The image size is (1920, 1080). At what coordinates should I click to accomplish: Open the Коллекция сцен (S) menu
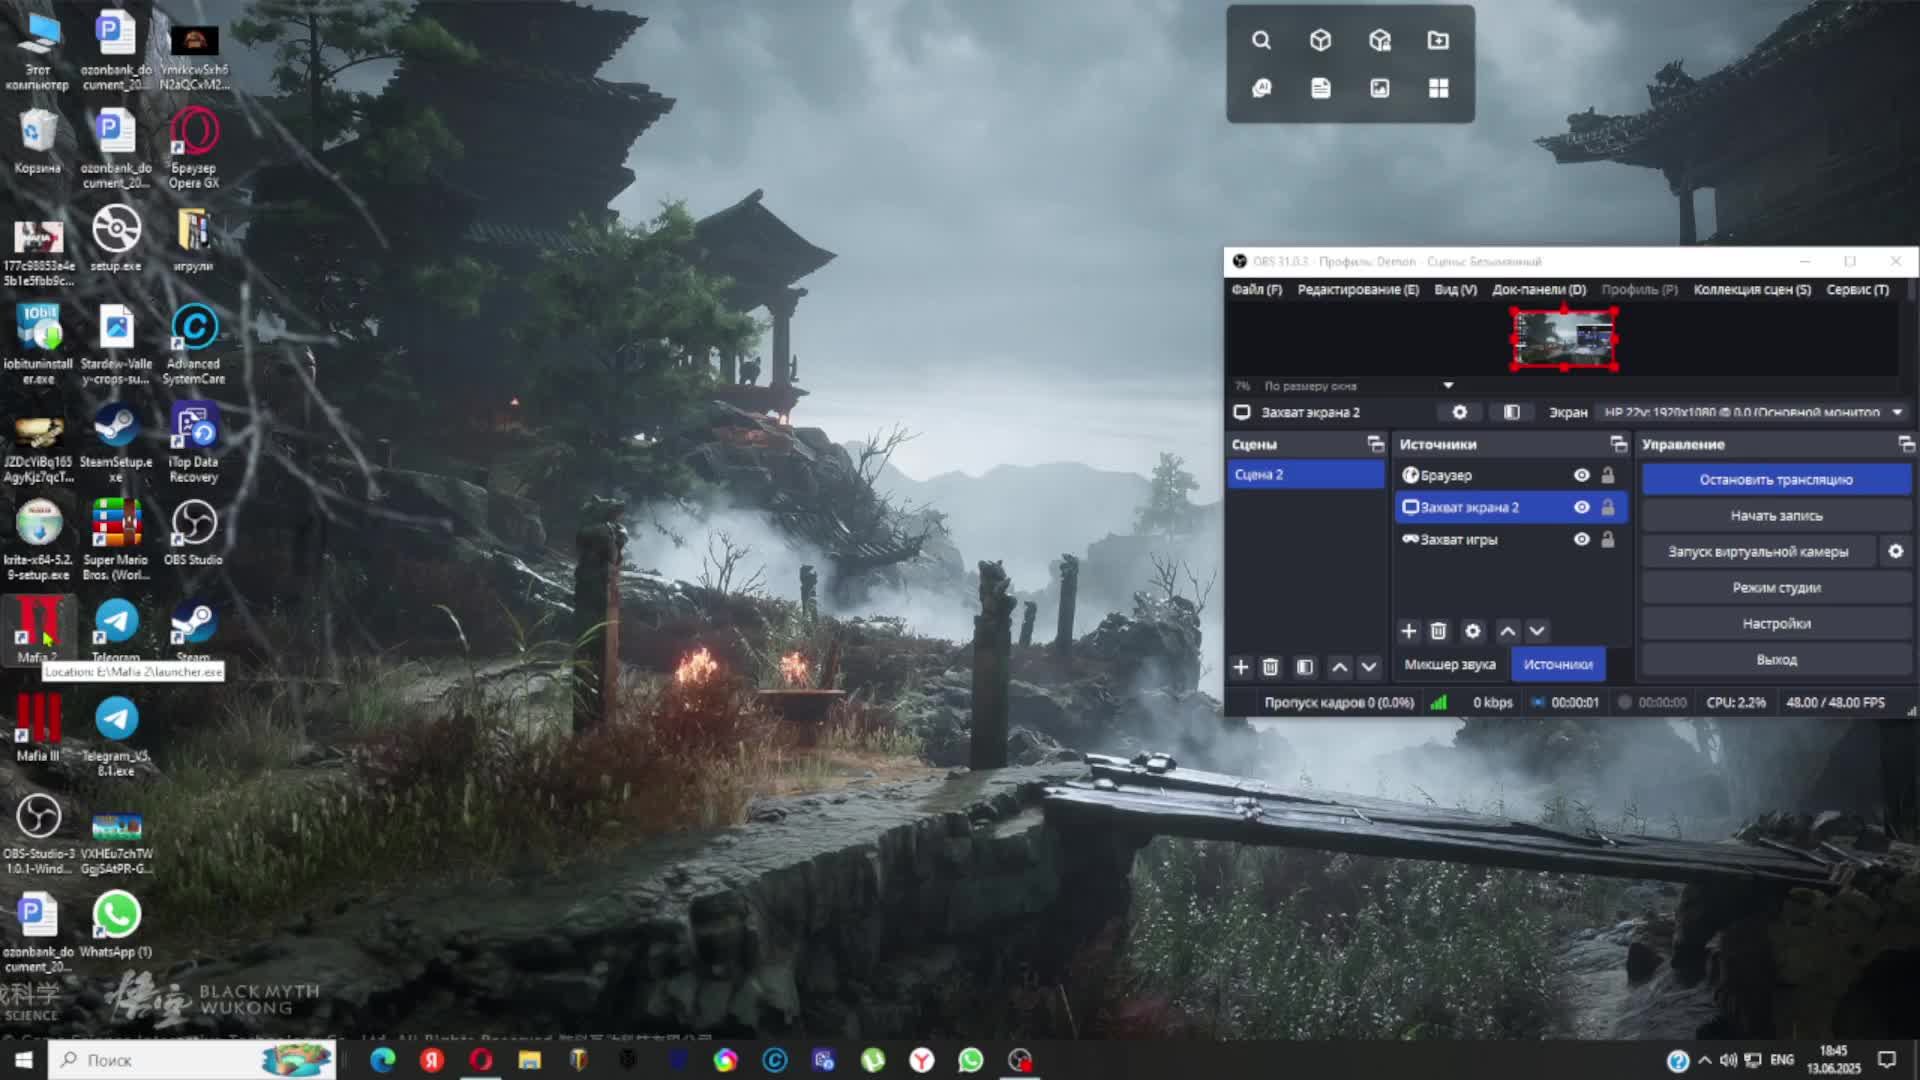coord(1752,289)
